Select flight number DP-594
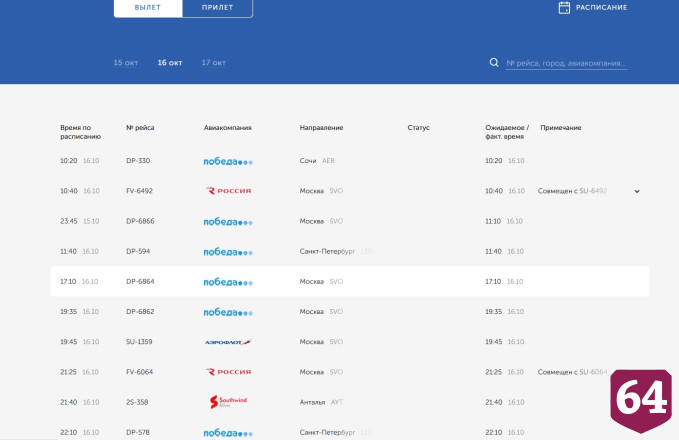Viewport: 679px width, 440px height. (138, 251)
